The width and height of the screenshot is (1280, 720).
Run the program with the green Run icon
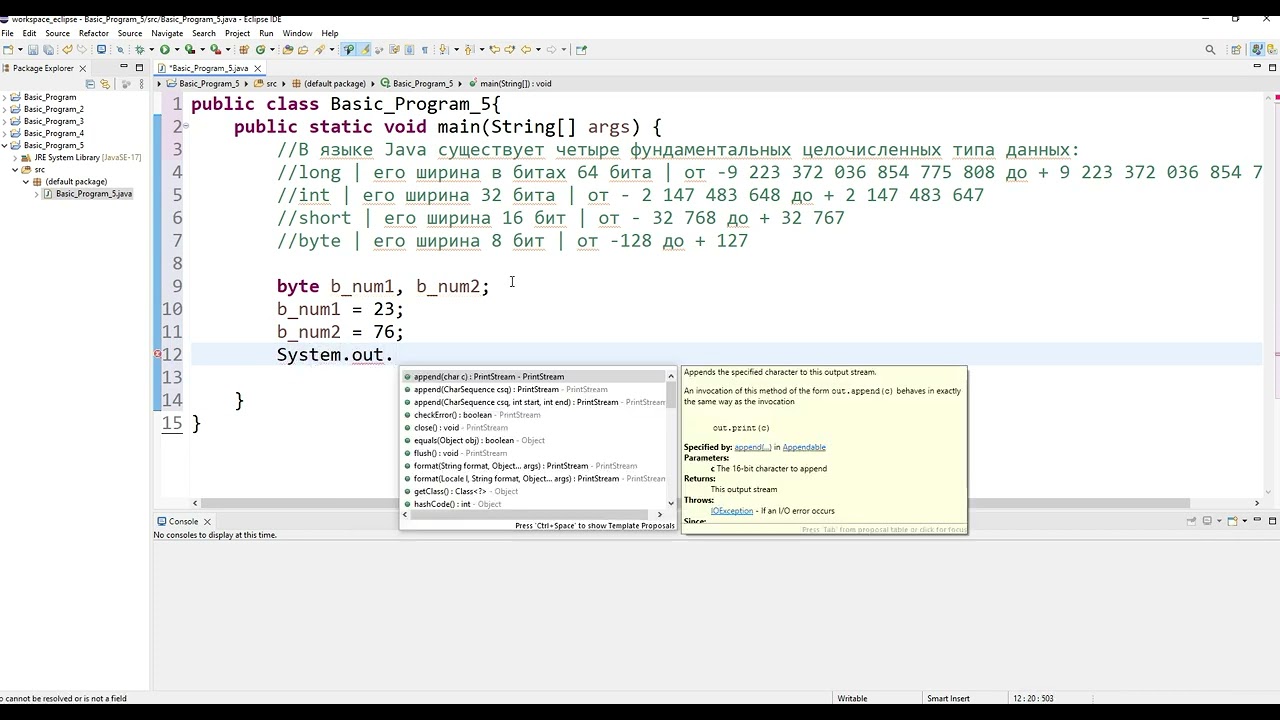coord(164,49)
